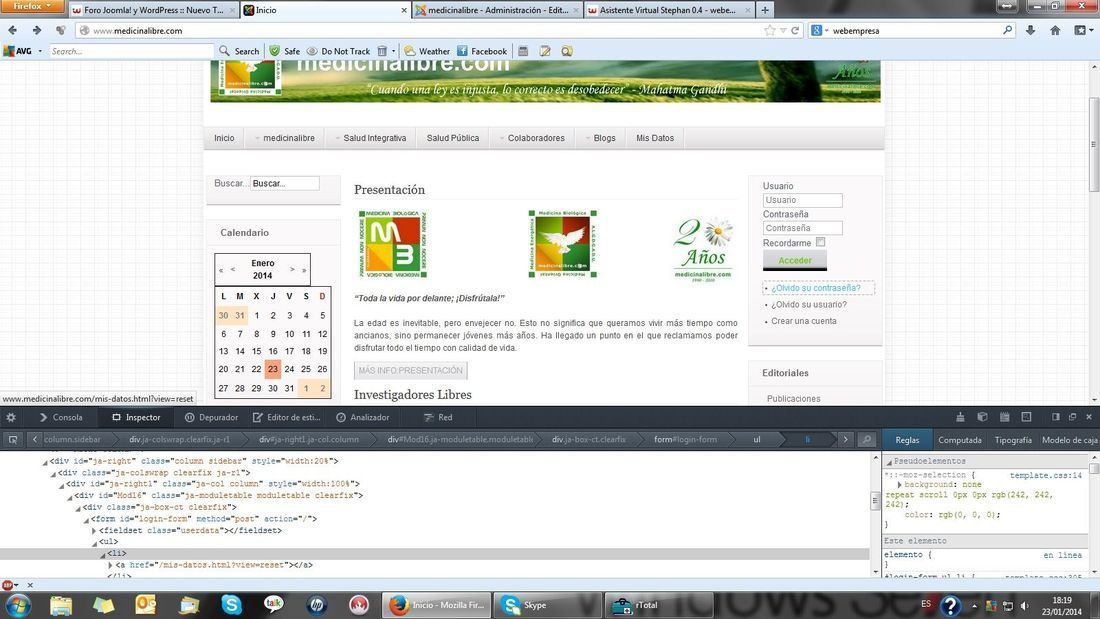Toggle responsive design mode icon in devtools
This screenshot has width=1100, height=619.
[x=1026, y=417]
